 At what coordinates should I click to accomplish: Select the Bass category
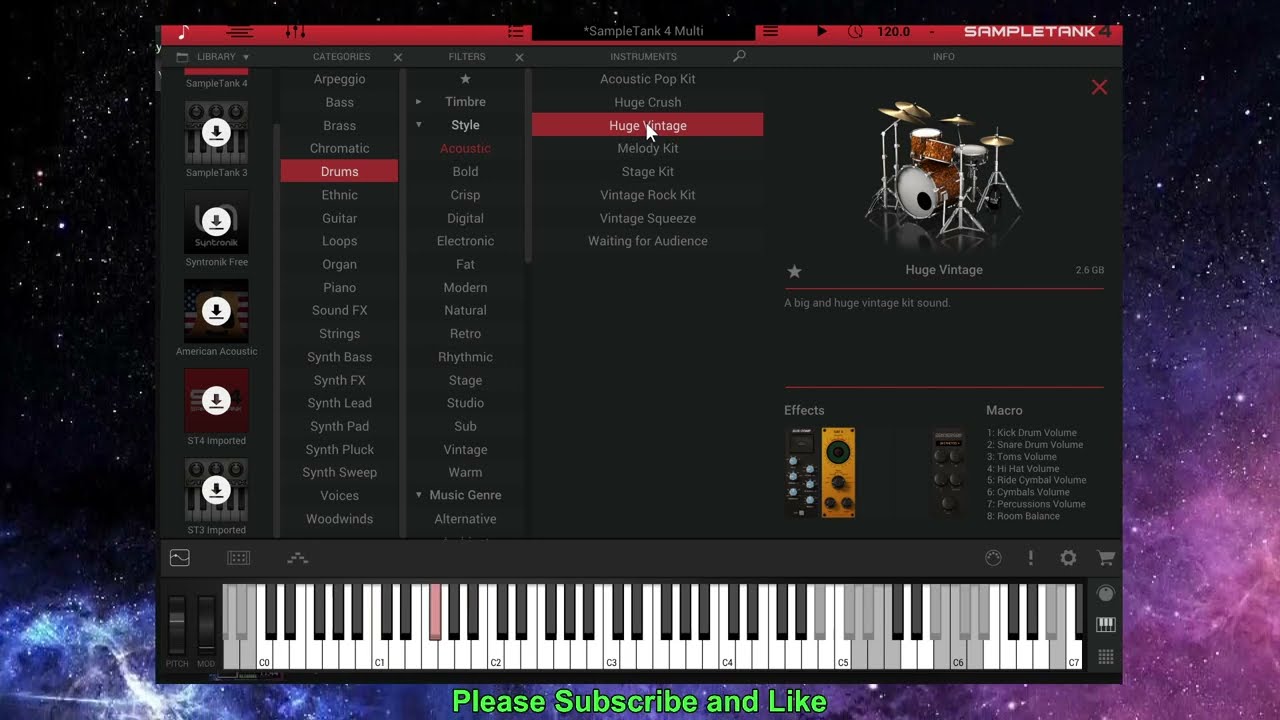point(339,102)
